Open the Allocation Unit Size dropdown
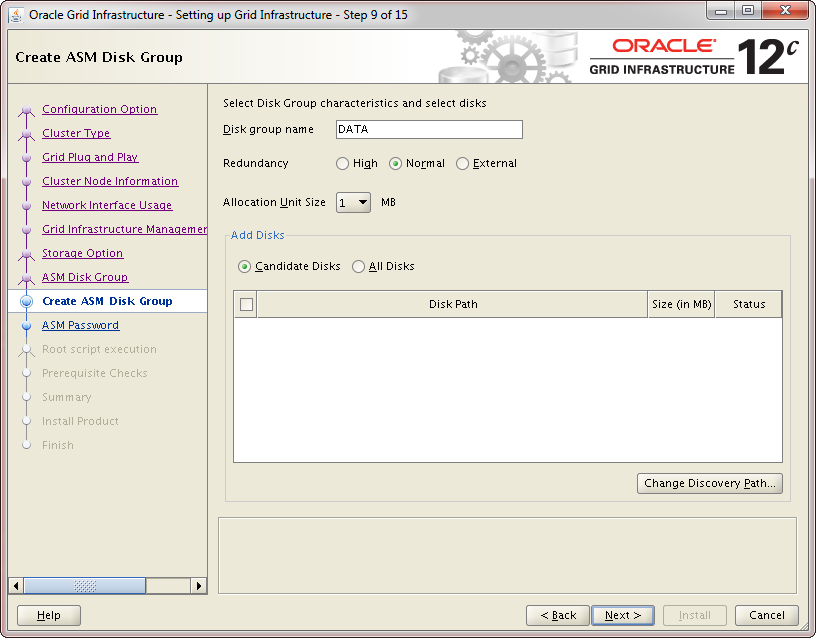The height and width of the screenshot is (638, 816). click(353, 202)
